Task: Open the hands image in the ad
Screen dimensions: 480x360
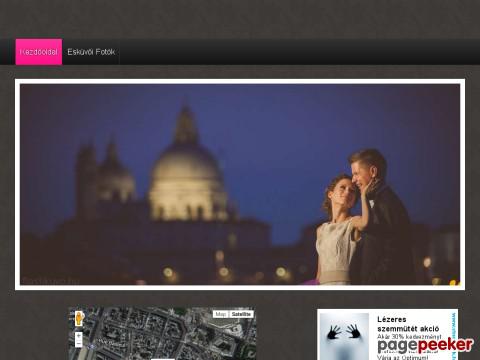Action: tap(344, 337)
